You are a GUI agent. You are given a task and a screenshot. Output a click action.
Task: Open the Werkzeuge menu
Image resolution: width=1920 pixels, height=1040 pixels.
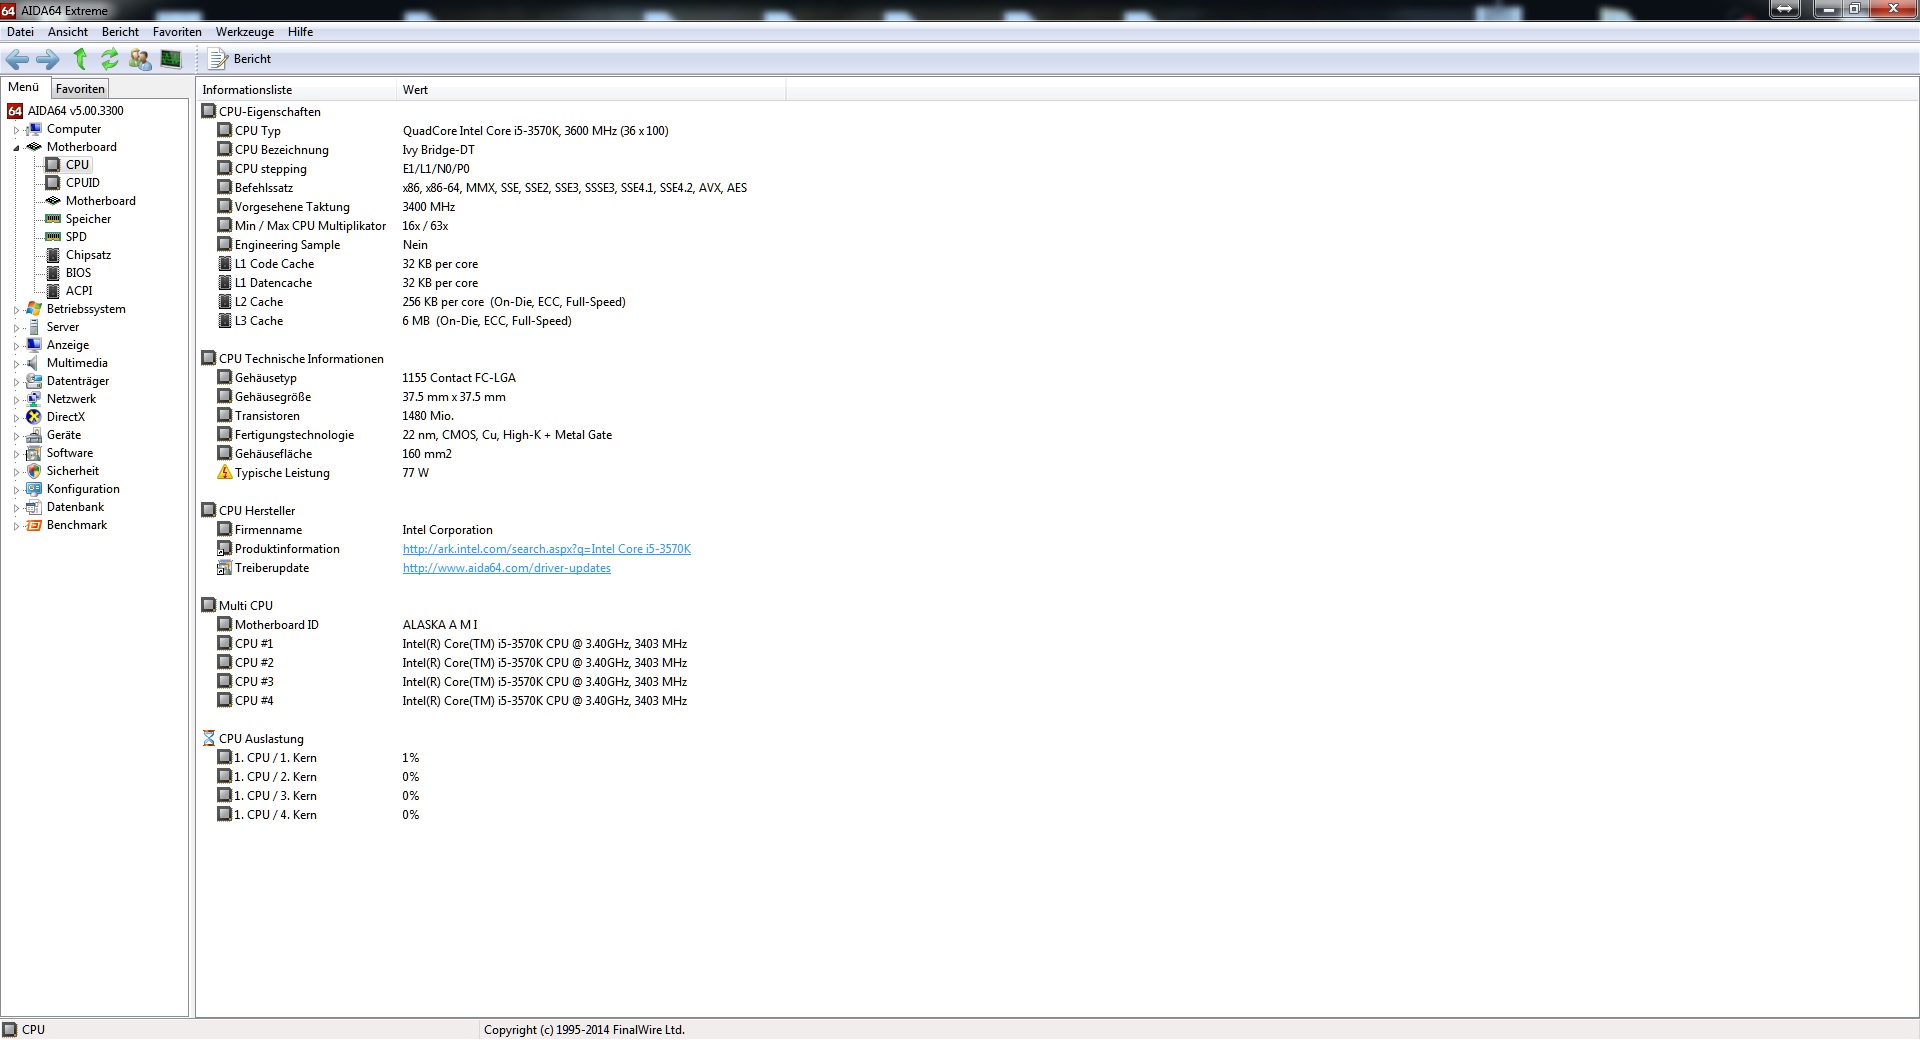pyautogui.click(x=245, y=32)
